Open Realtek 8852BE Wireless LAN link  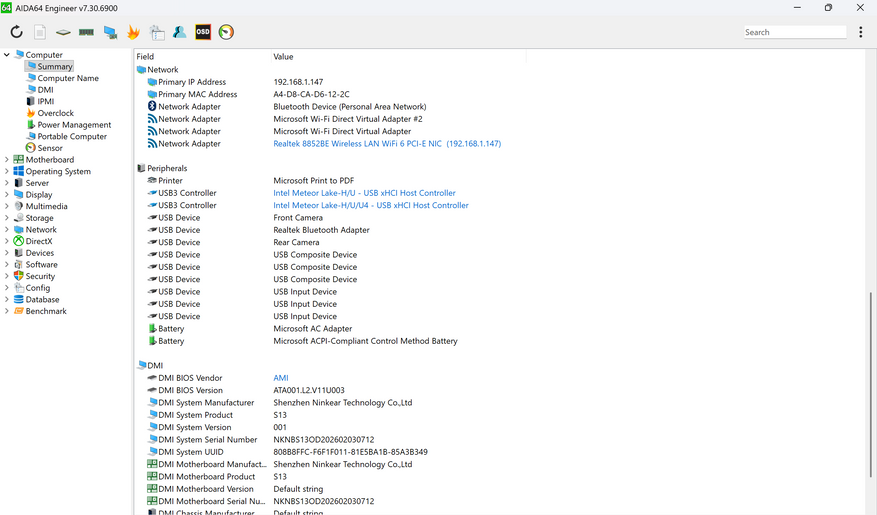[x=387, y=144]
